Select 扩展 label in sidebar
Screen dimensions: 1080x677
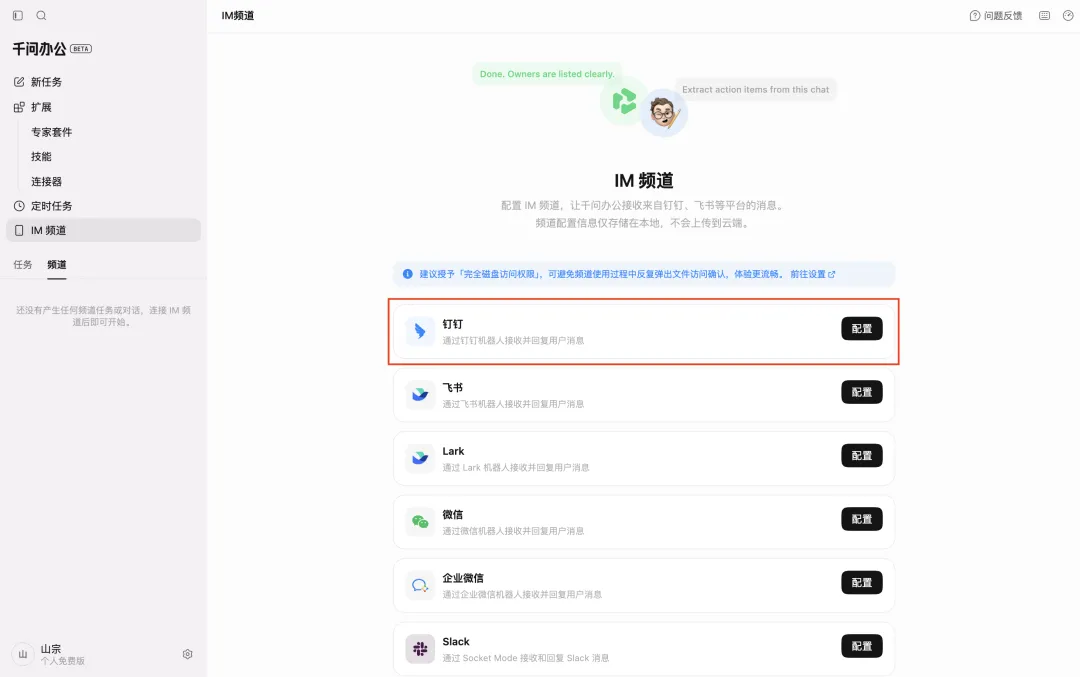[41, 107]
